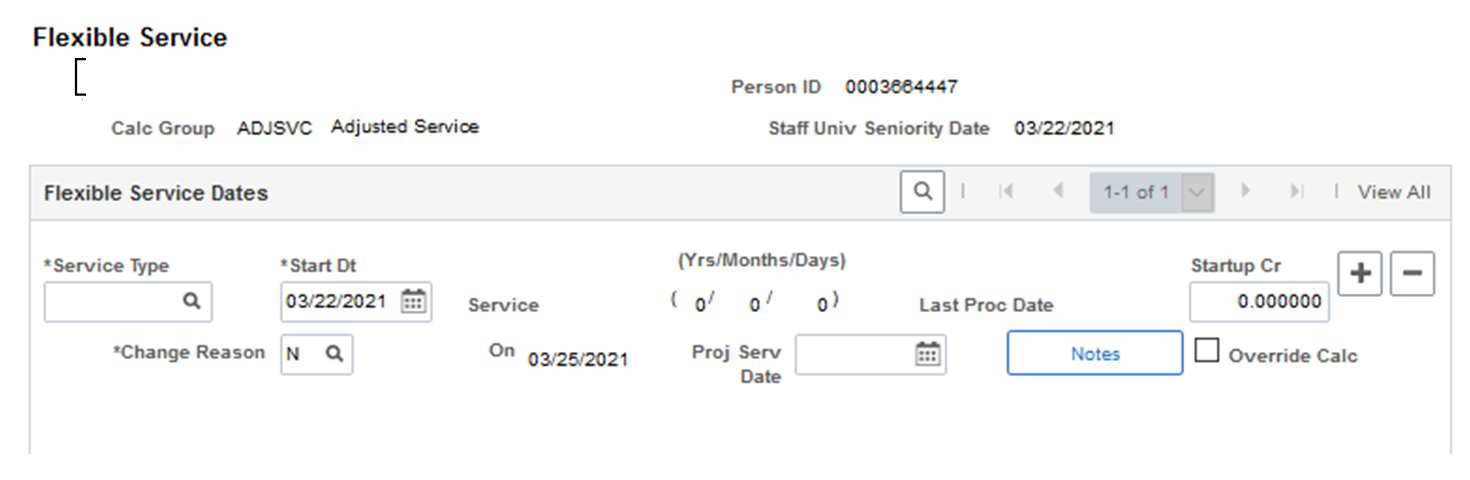Viewport: 1470px width, 480px height.
Task: Click the Startup Cr value field
Action: [x=1260, y=302]
